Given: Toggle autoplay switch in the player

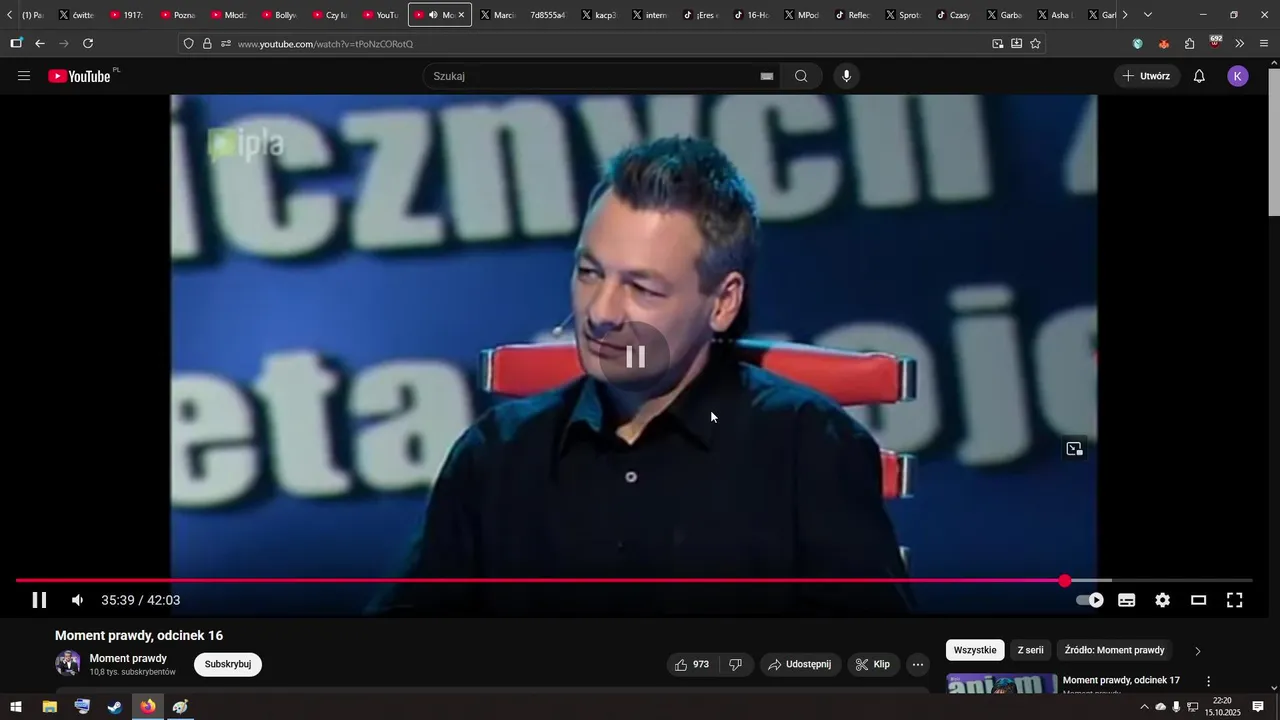Looking at the screenshot, I should 1090,600.
